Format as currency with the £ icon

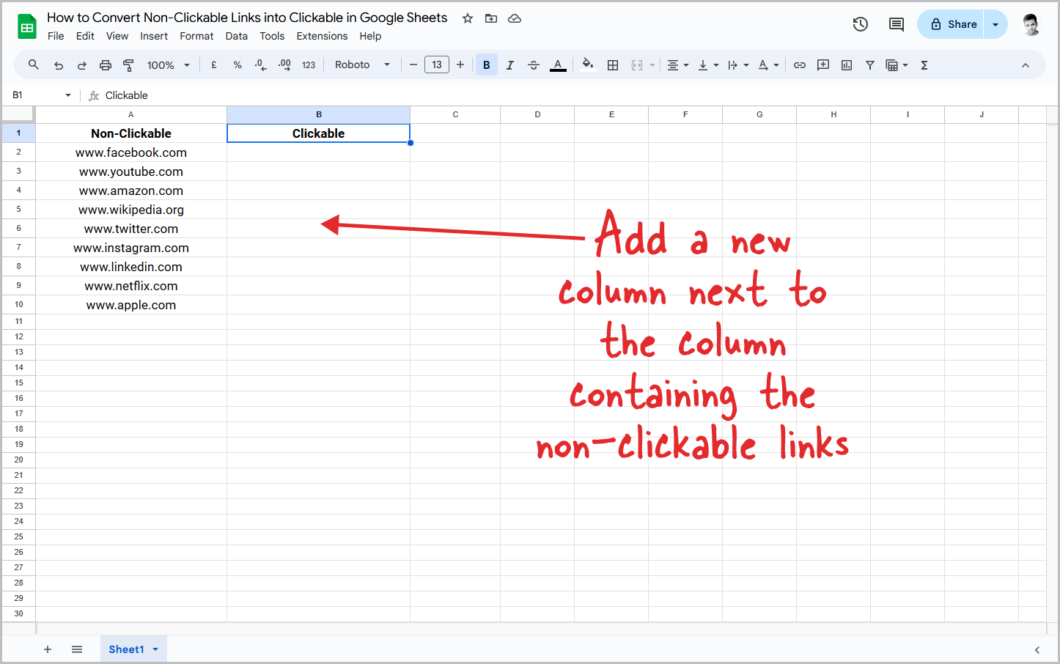click(214, 65)
